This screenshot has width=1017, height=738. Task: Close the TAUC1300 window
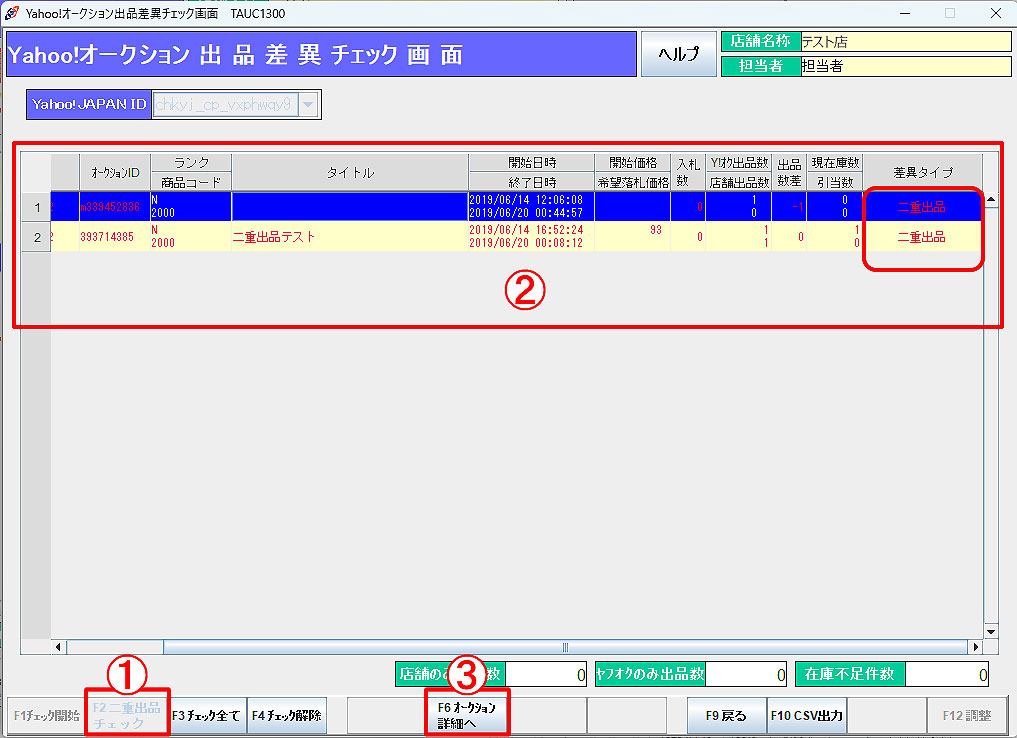tap(996, 13)
